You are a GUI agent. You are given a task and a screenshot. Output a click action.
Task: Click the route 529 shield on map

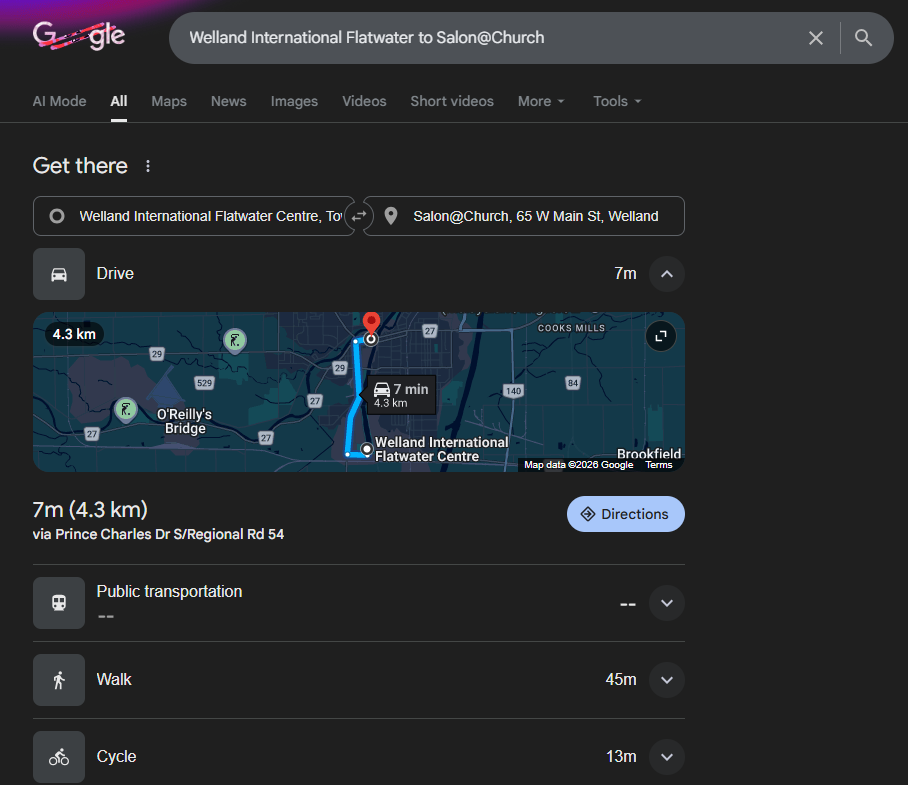click(204, 383)
